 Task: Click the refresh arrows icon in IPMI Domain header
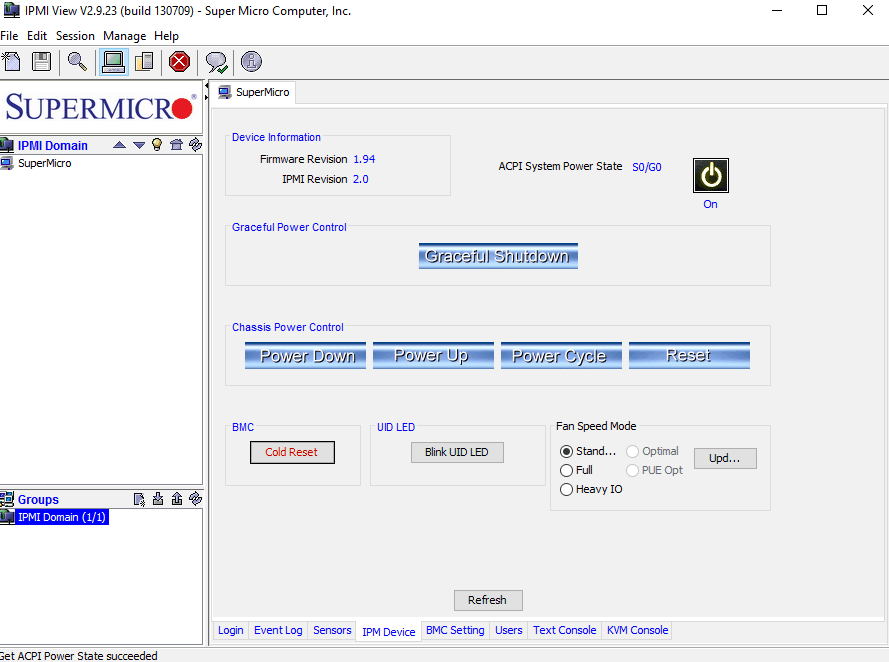coord(196,145)
